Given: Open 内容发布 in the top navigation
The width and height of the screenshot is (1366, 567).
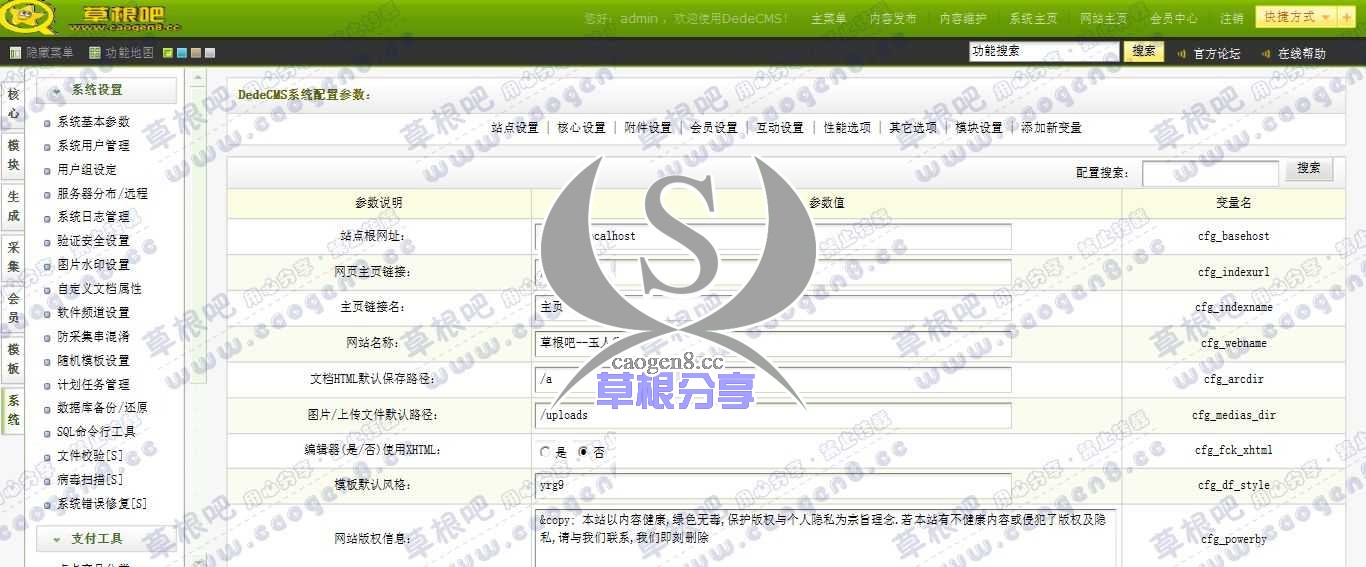Looking at the screenshot, I should point(892,19).
